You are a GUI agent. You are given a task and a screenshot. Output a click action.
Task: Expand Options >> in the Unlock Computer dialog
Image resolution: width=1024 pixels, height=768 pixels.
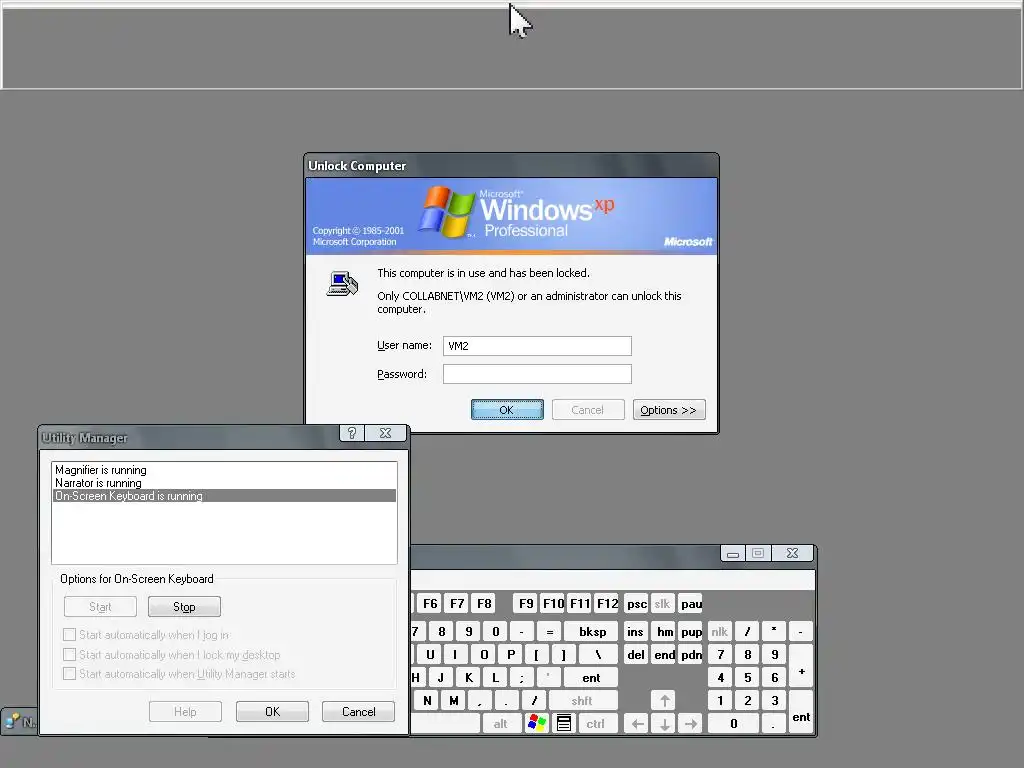669,409
